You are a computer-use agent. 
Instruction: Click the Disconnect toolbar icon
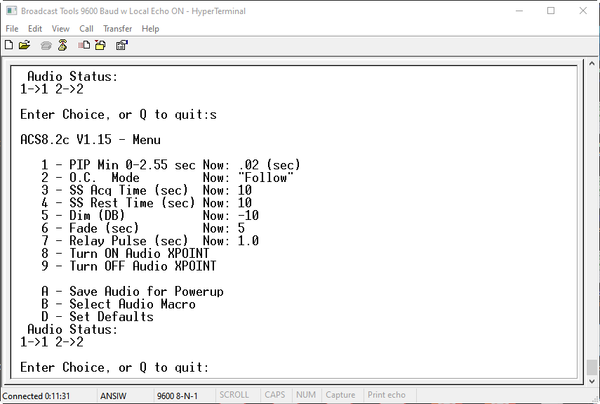click(62, 45)
